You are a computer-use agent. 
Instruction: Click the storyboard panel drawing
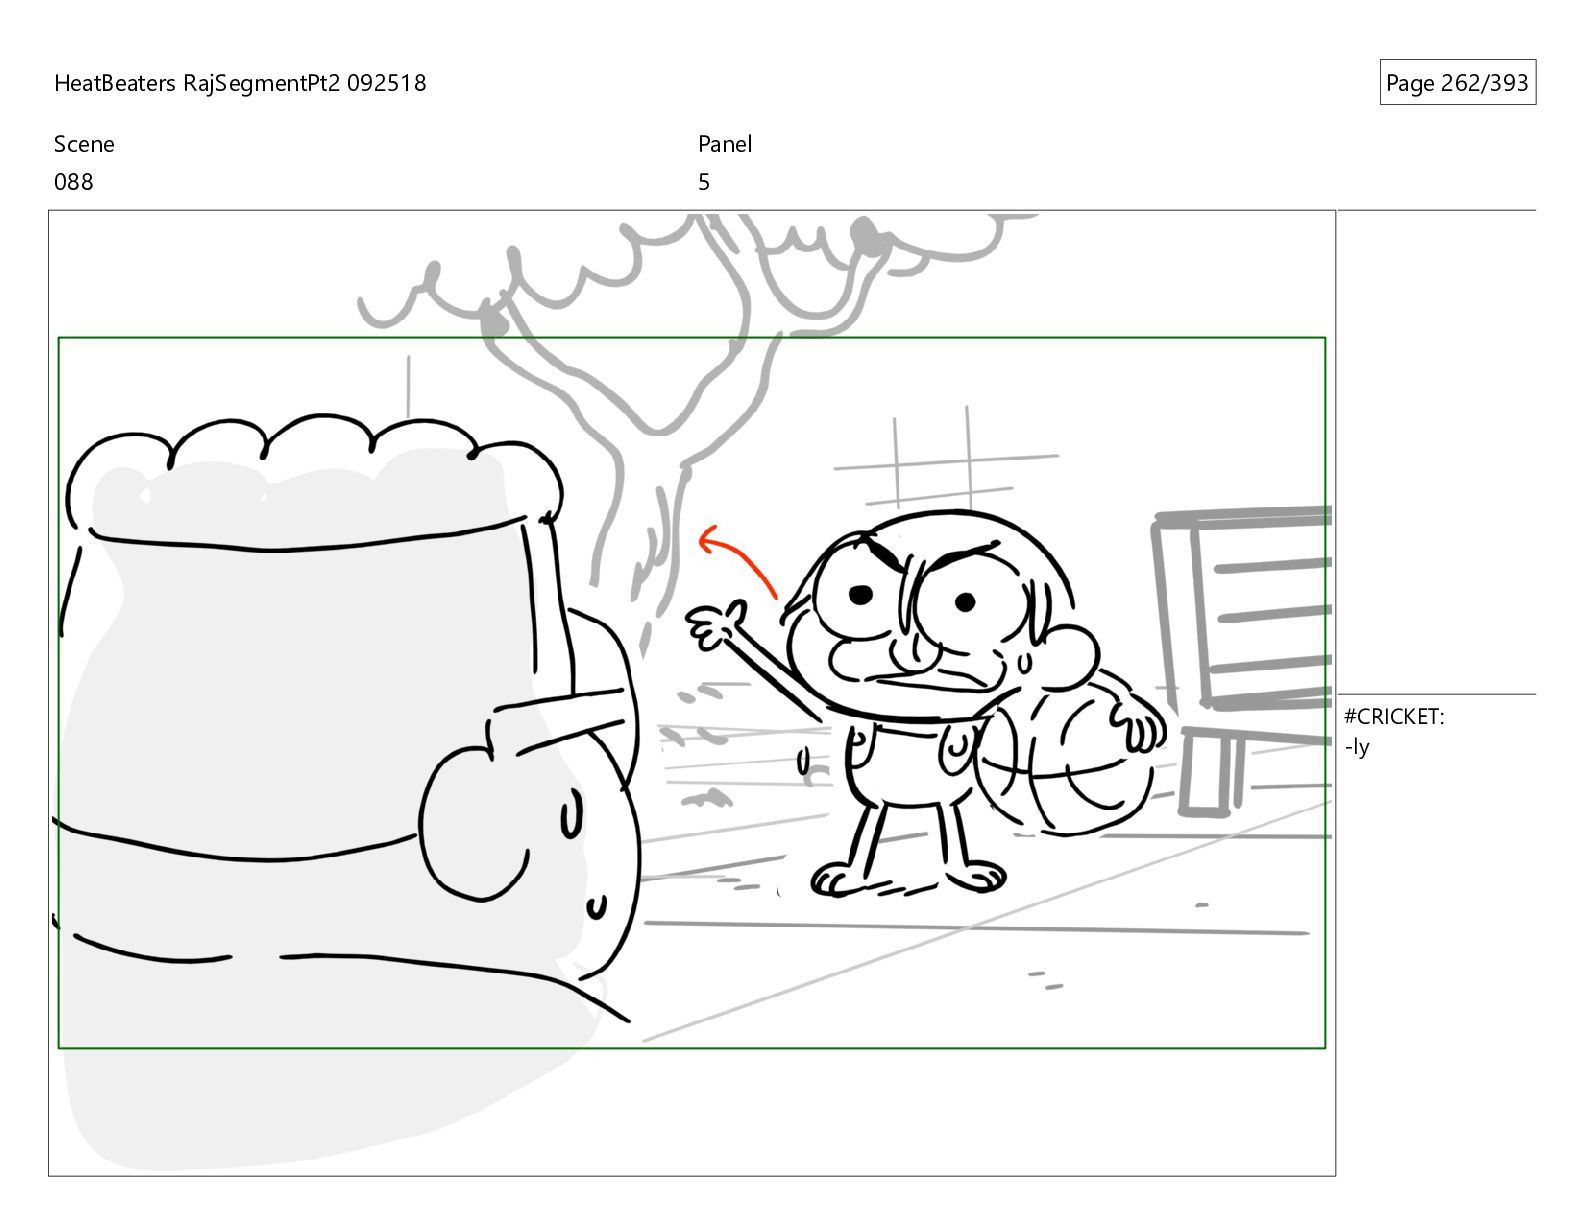pyautogui.click(x=692, y=693)
